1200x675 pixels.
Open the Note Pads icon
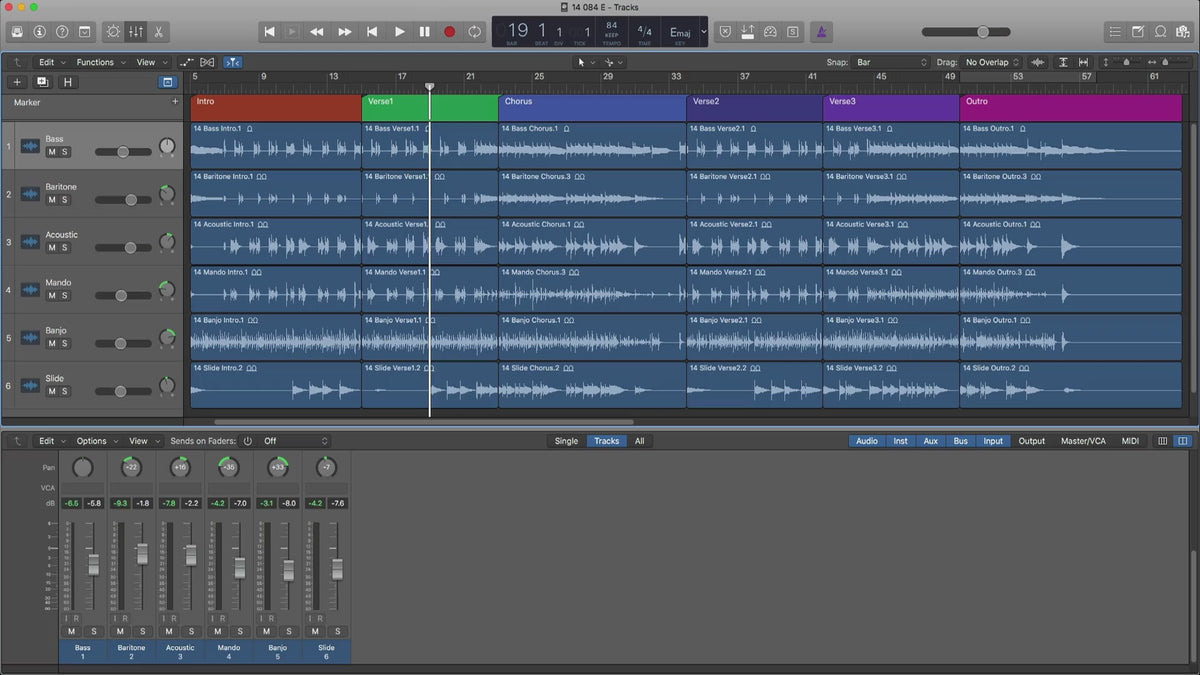coord(1137,32)
